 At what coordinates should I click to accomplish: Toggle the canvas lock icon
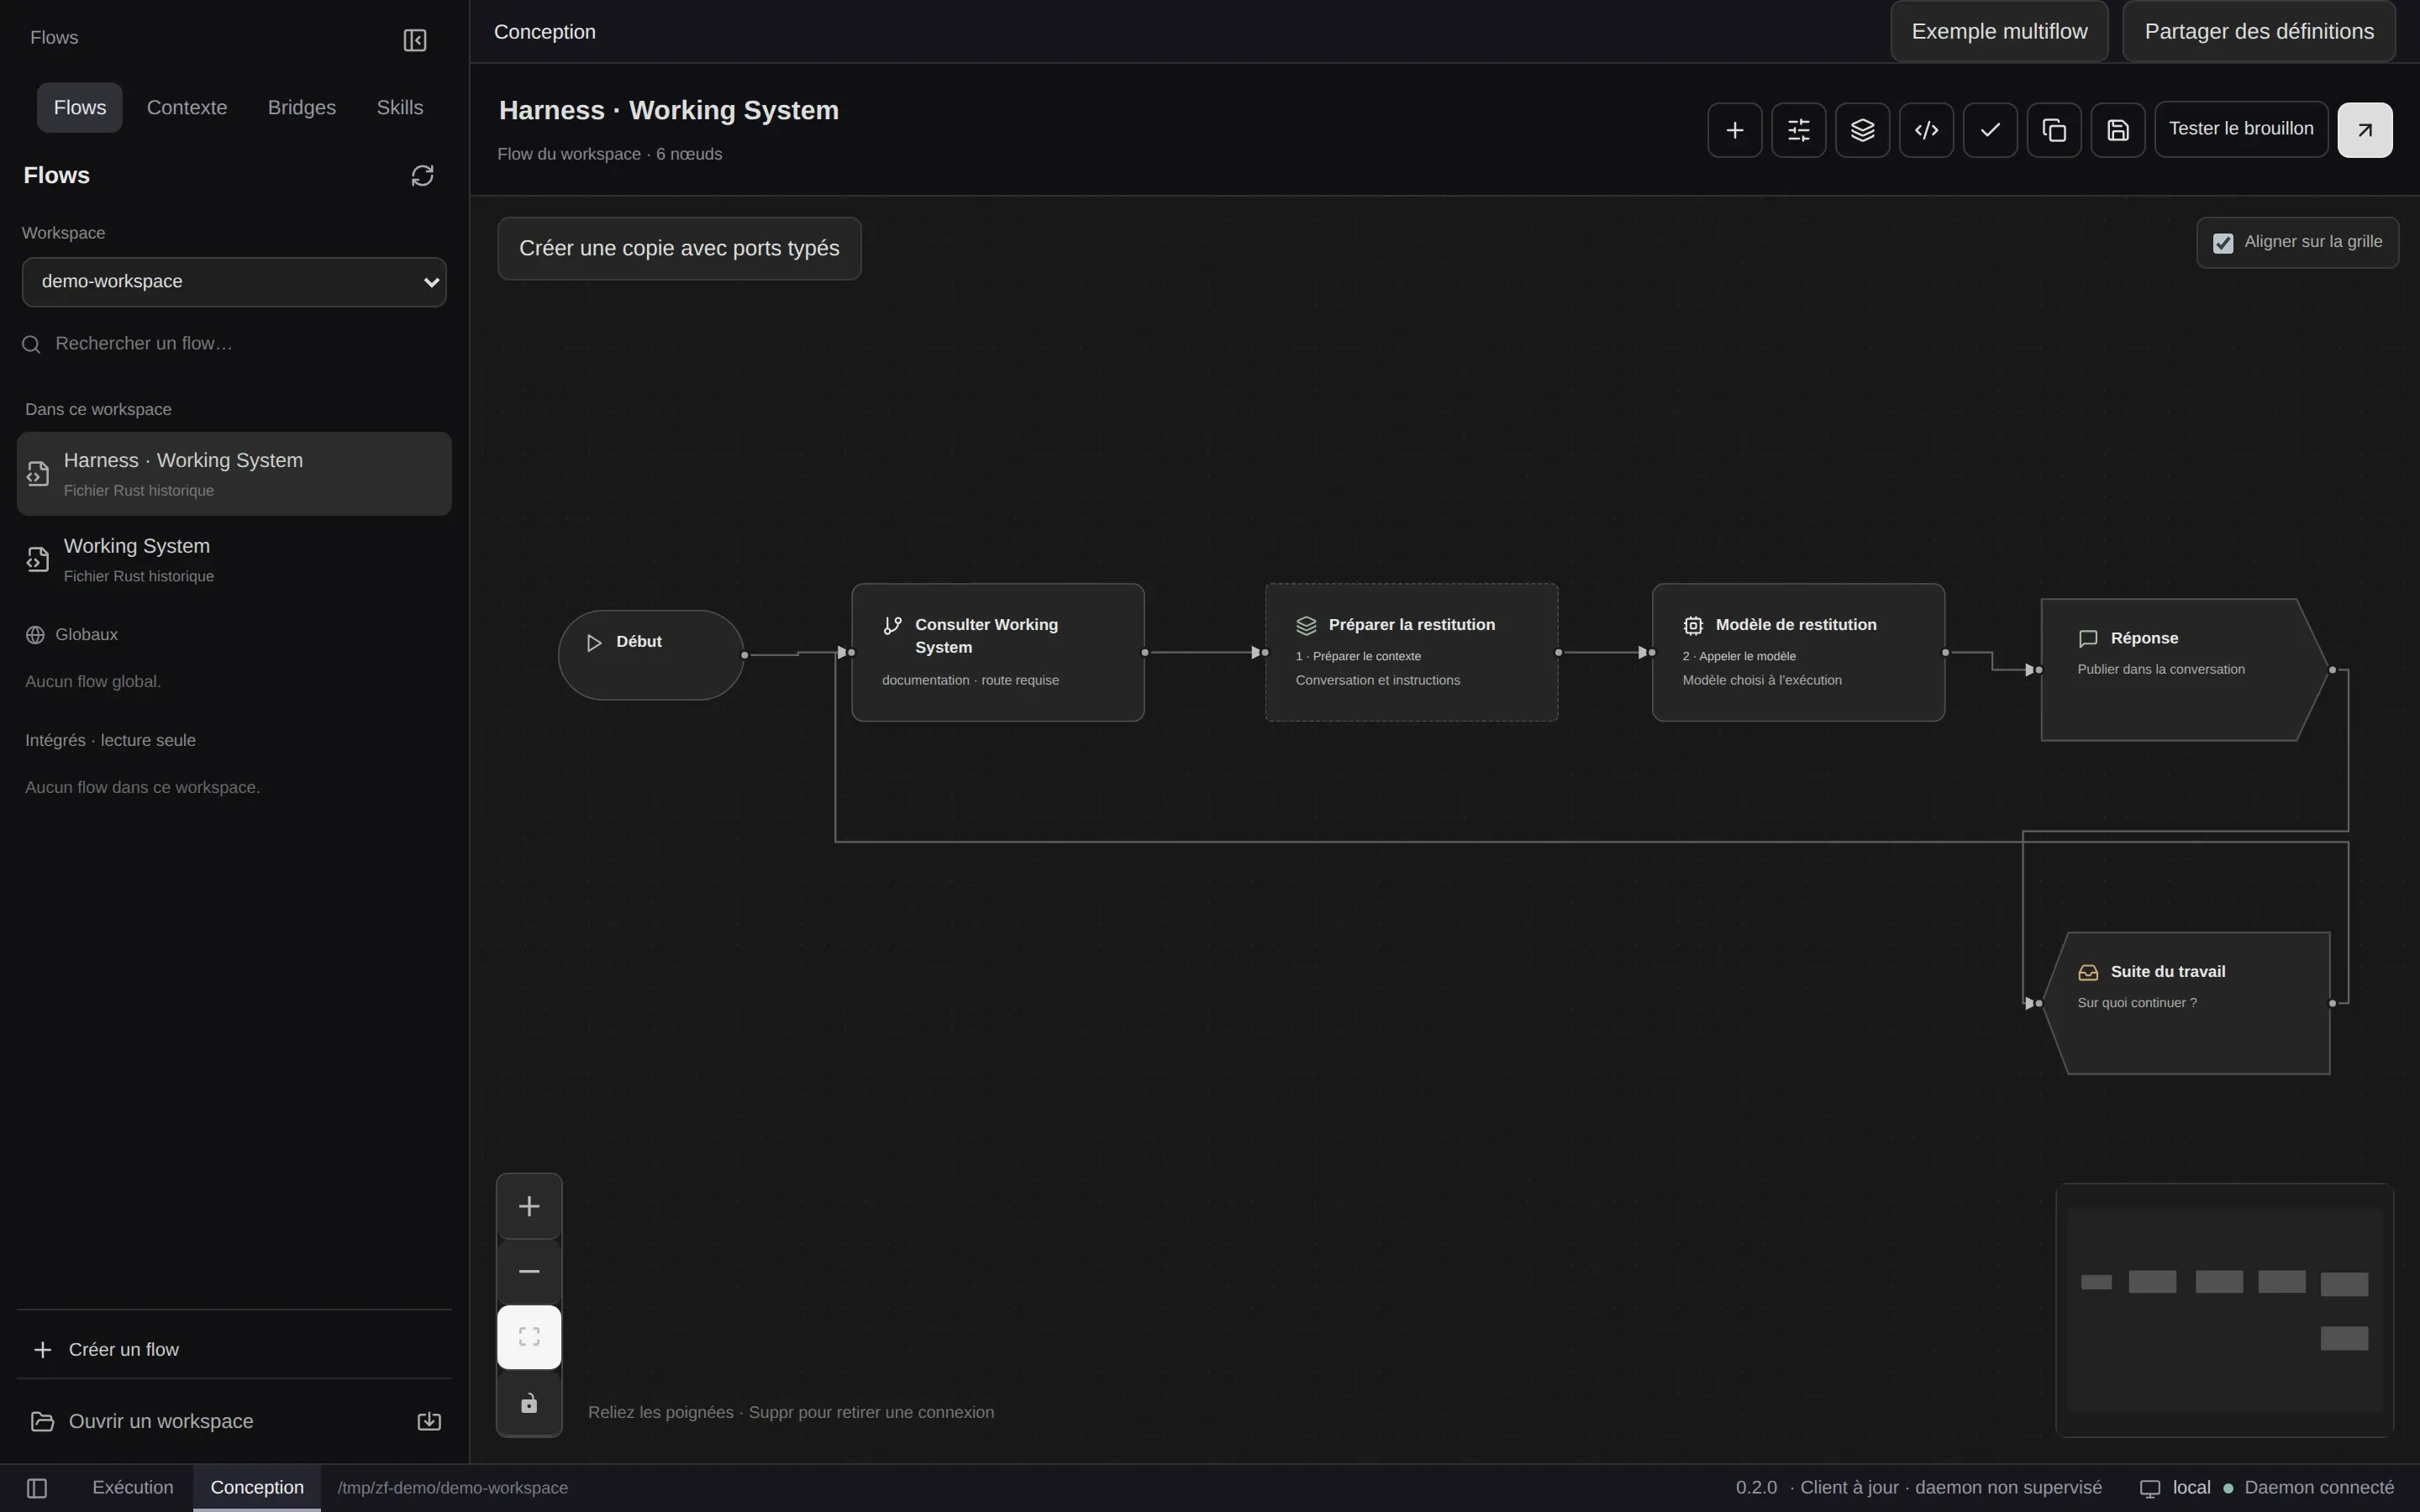529,1403
